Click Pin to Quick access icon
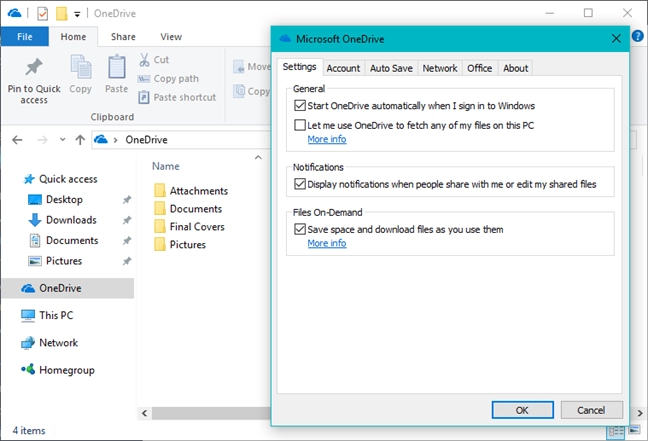Viewport: 648px width, 441px height. coord(34,67)
